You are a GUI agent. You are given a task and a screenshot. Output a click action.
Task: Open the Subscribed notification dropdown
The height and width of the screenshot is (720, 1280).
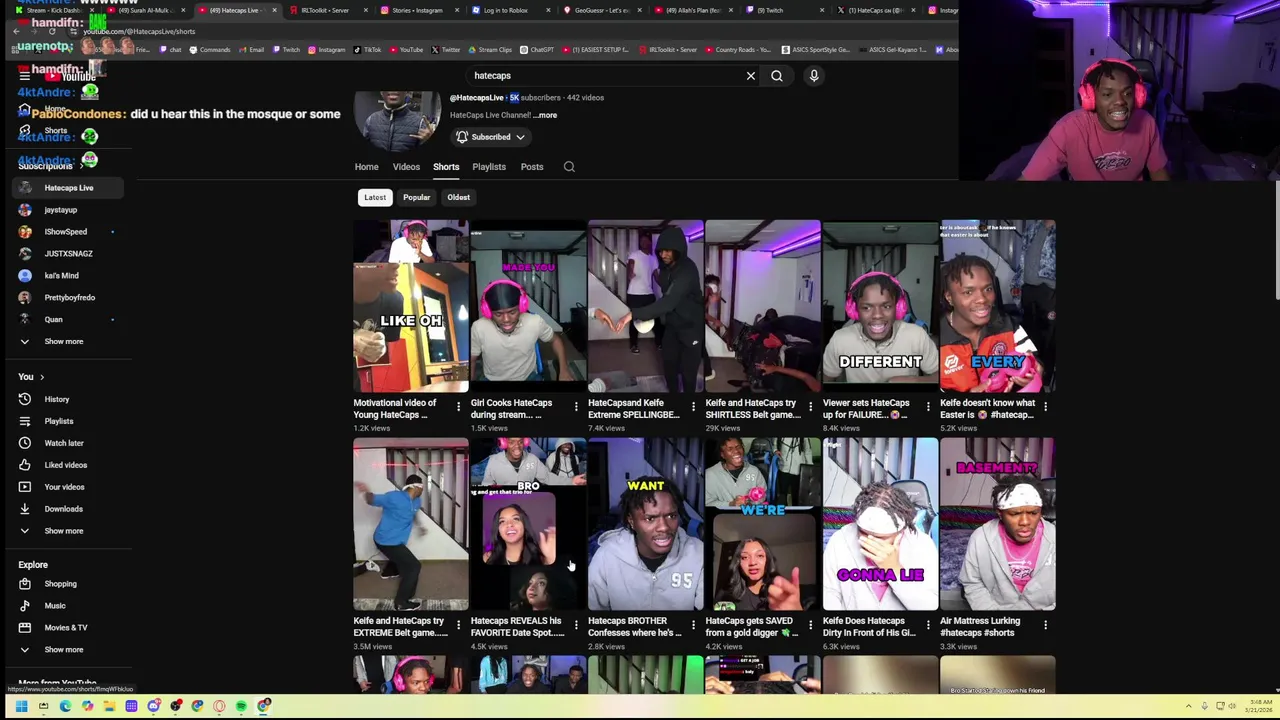tap(490, 137)
